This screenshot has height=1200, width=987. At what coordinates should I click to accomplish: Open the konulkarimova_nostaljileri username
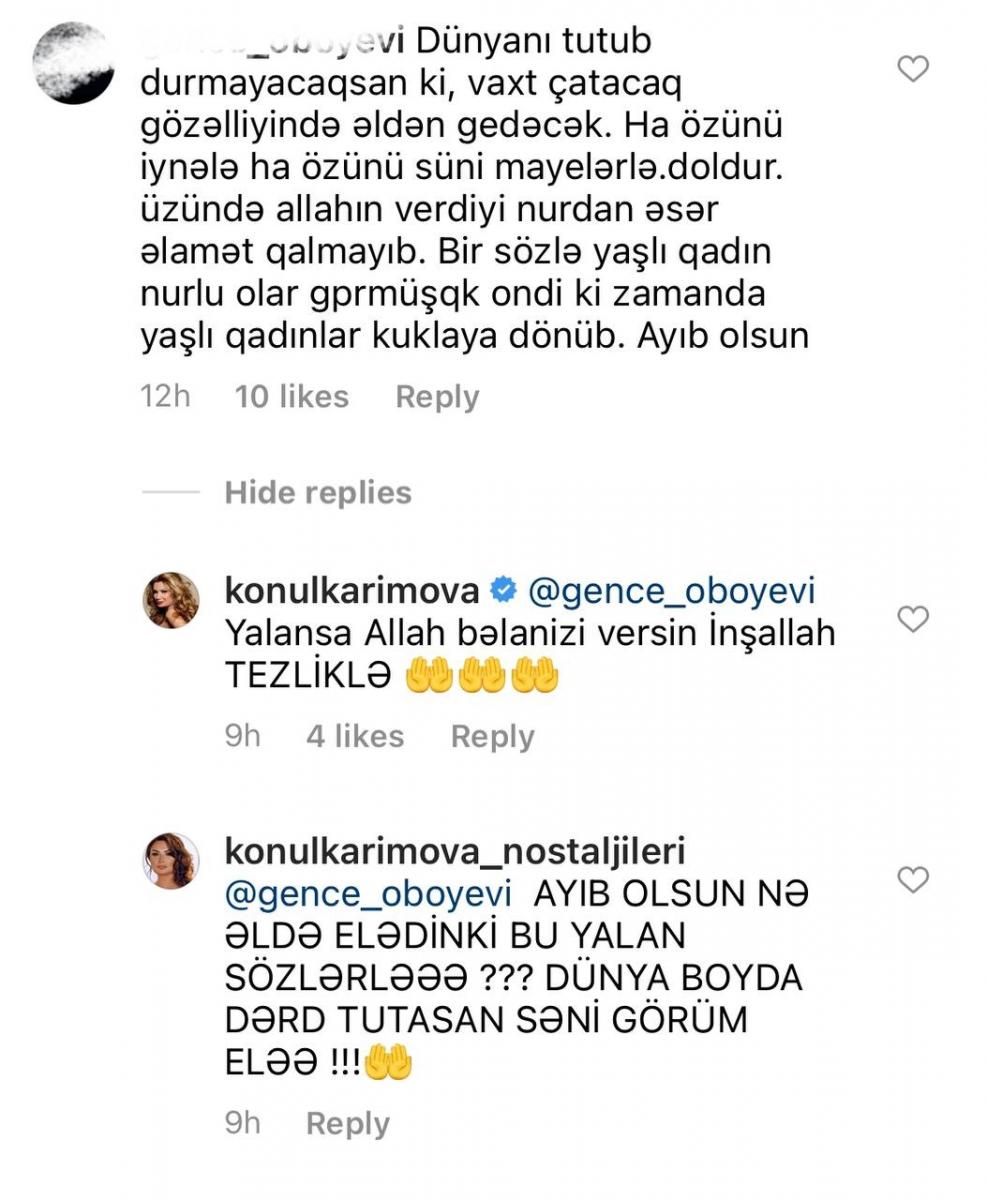click(x=455, y=852)
